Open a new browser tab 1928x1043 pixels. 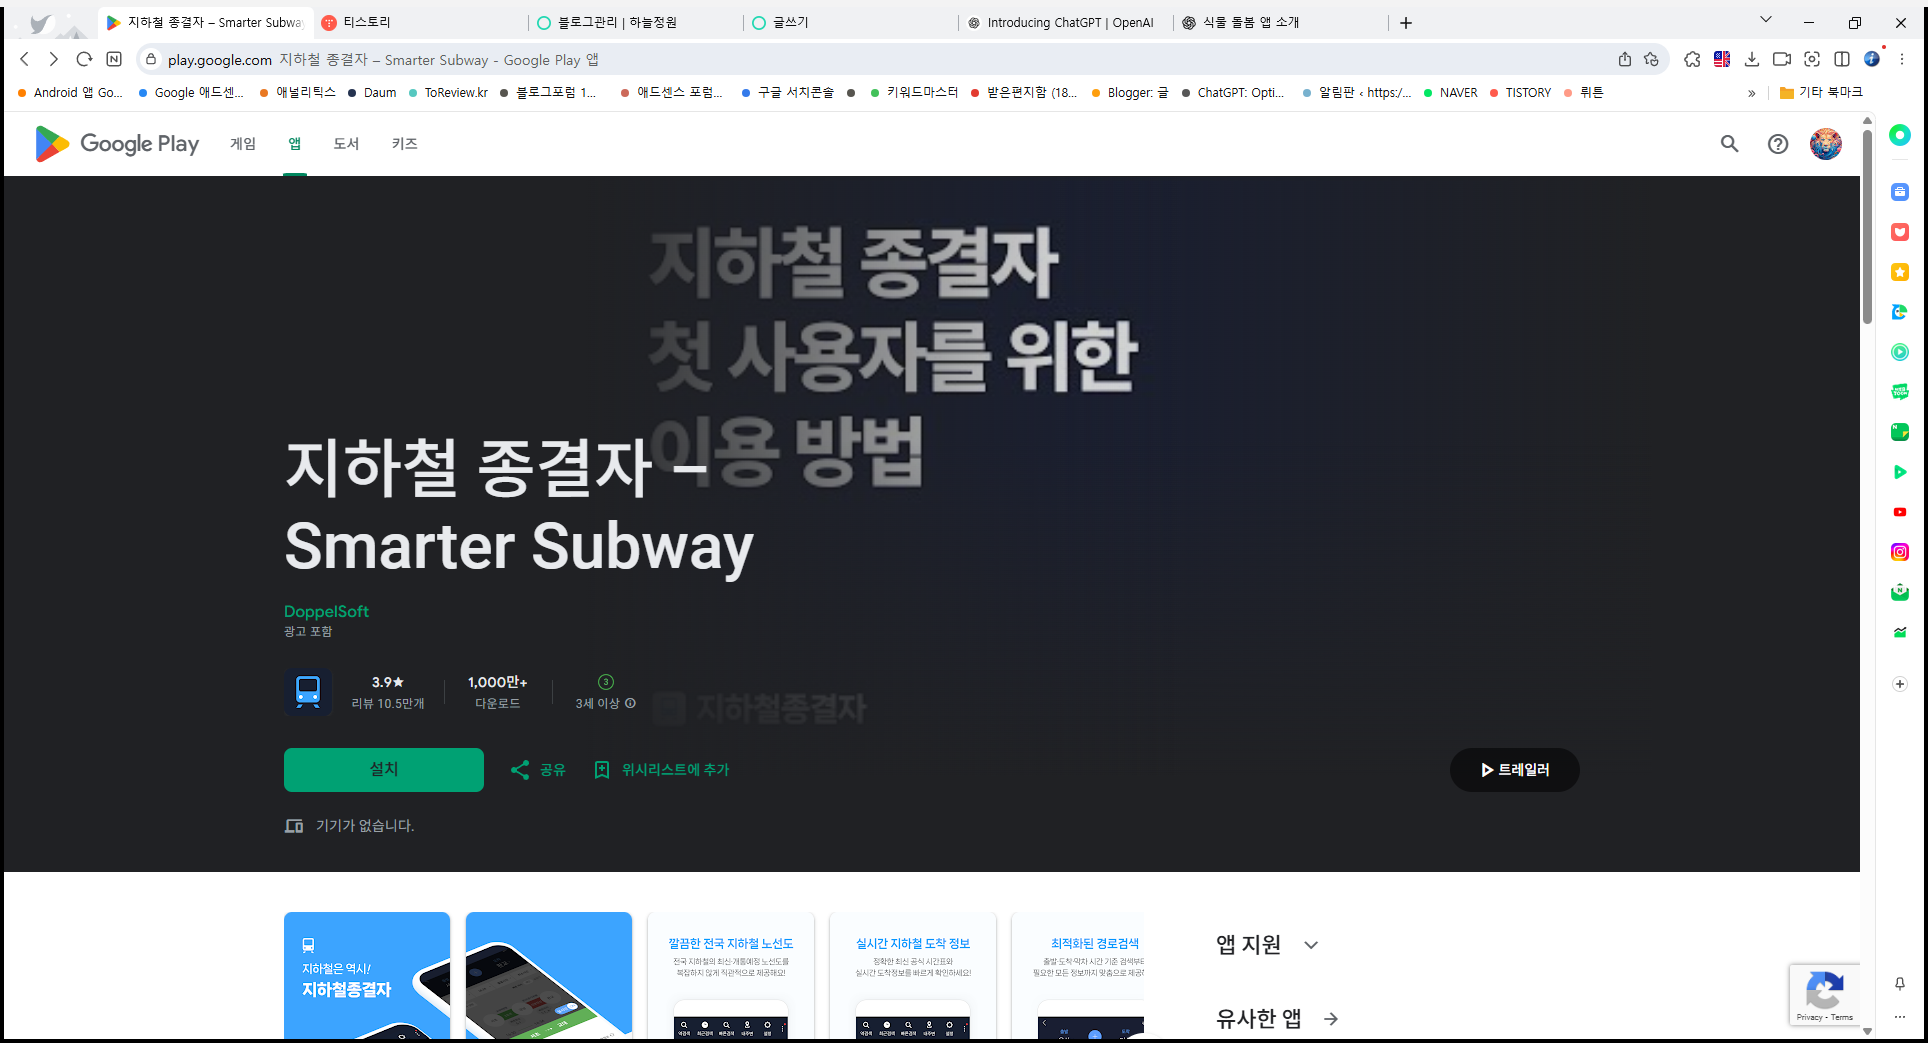(x=1406, y=22)
